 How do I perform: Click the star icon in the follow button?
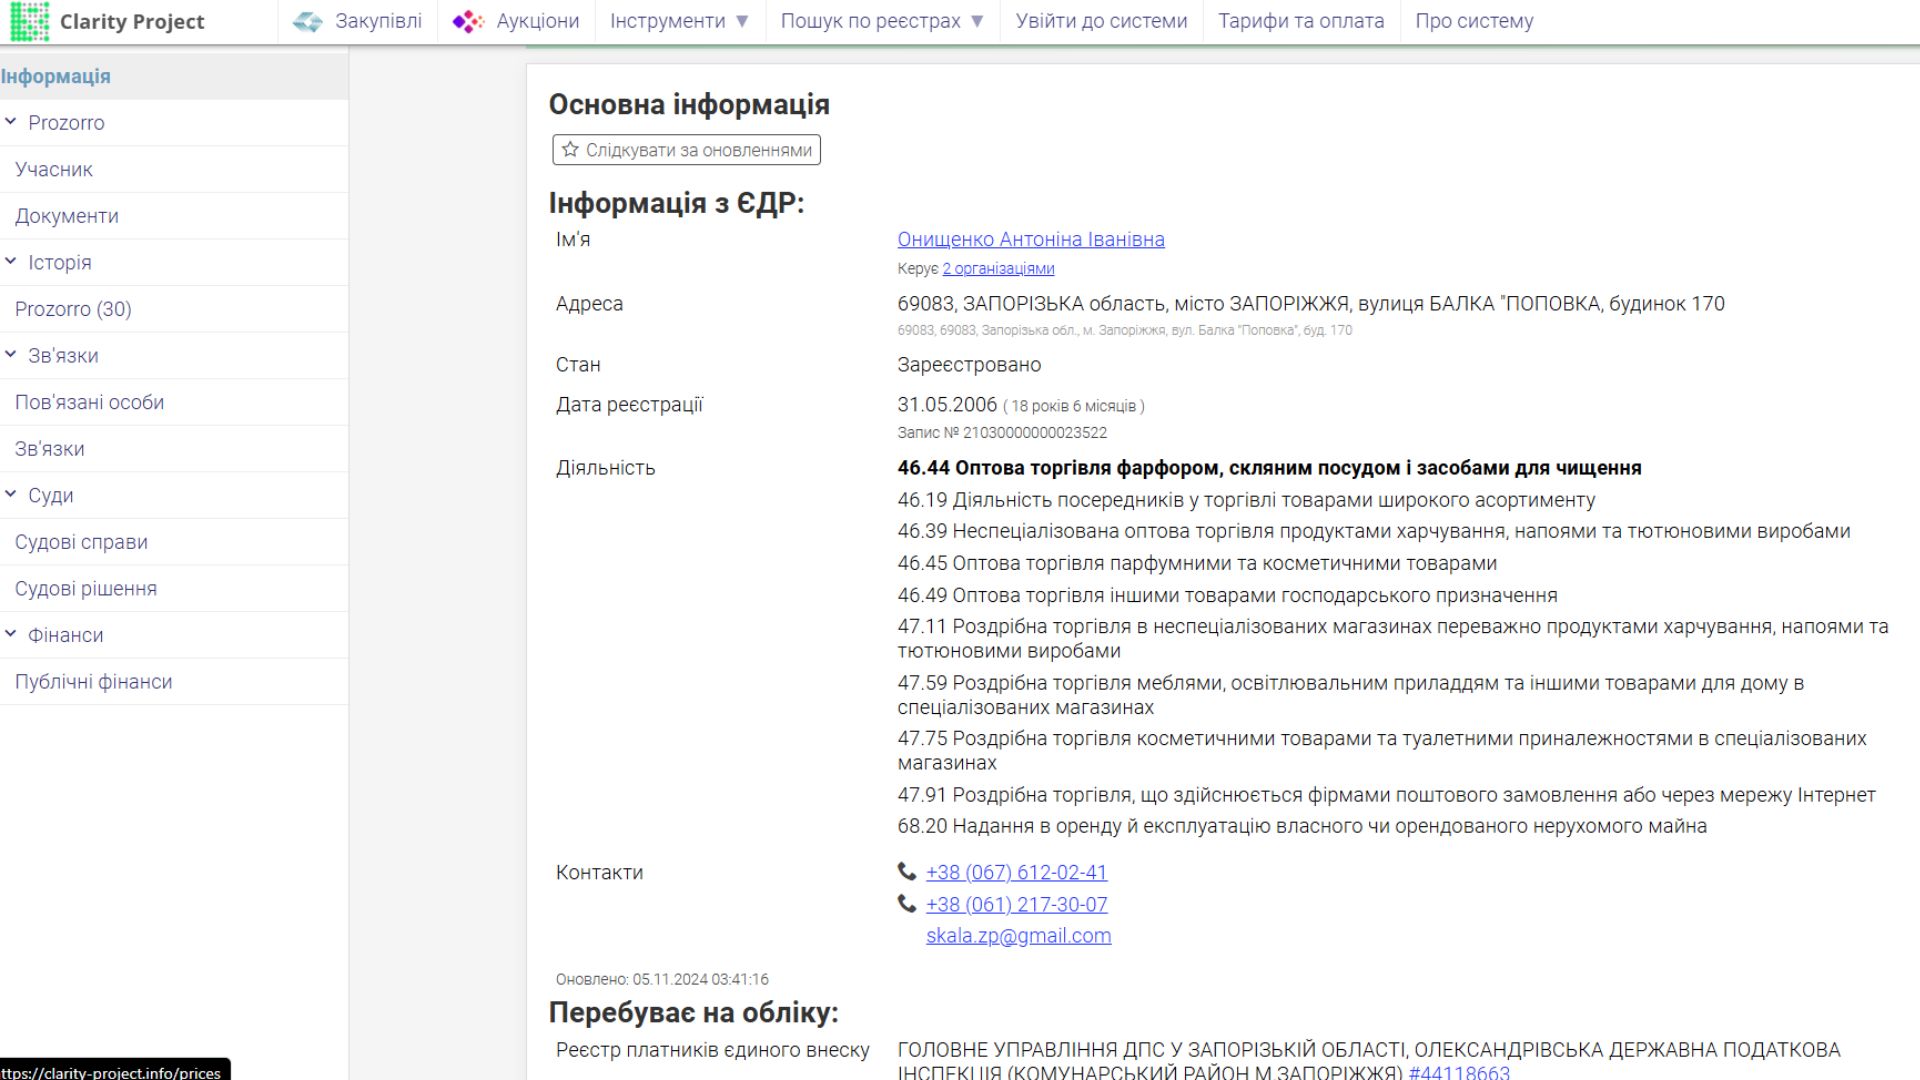point(569,150)
